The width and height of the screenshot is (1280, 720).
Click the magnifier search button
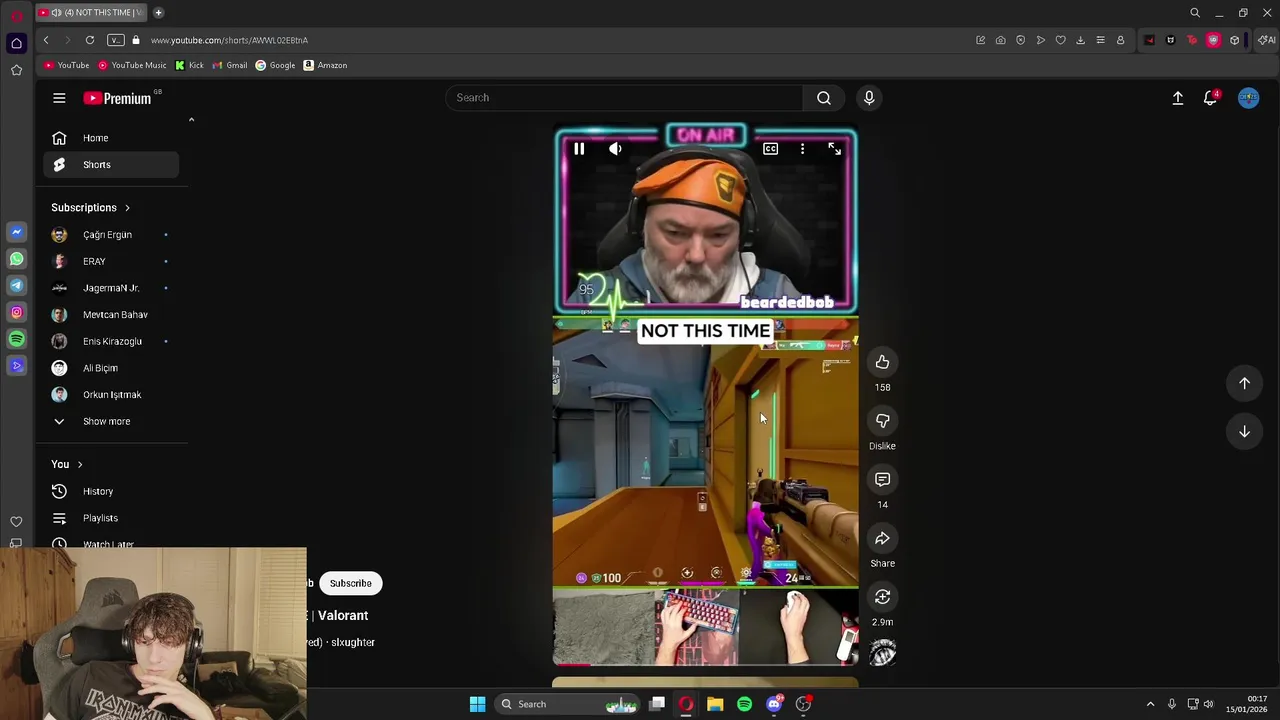pos(824,97)
